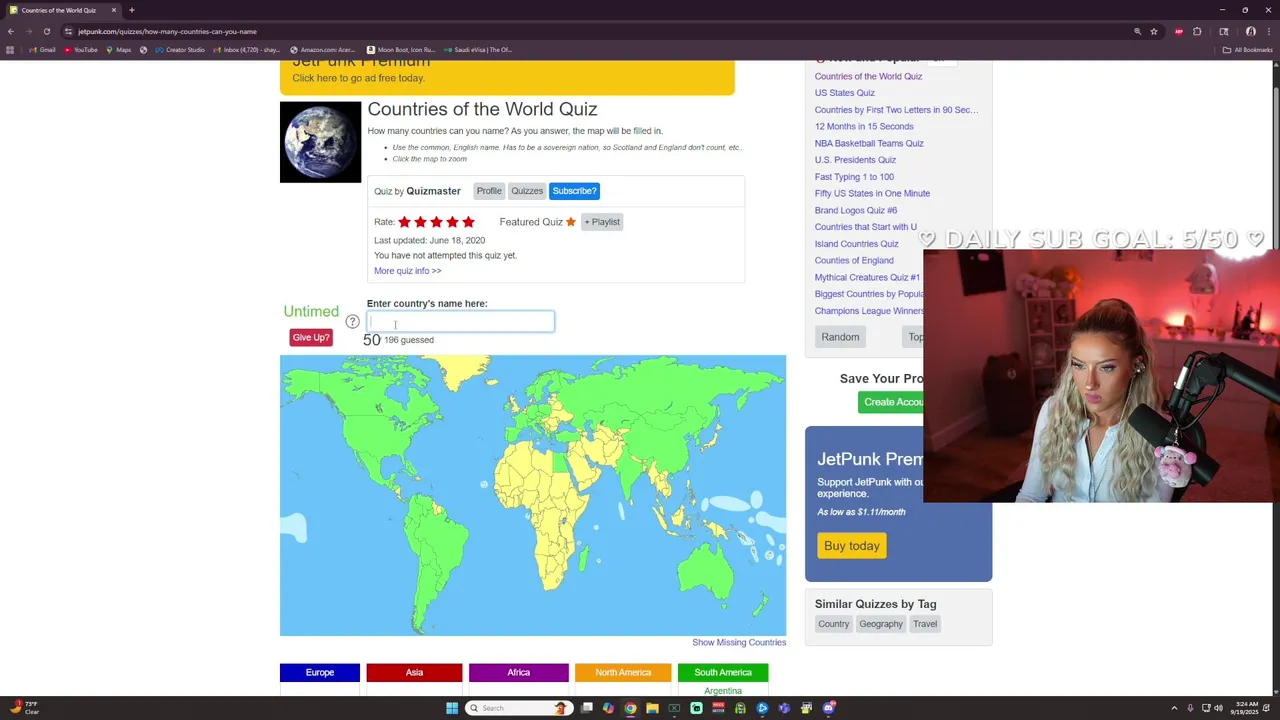
Task: Click the red Give Up? button
Action: click(311, 338)
